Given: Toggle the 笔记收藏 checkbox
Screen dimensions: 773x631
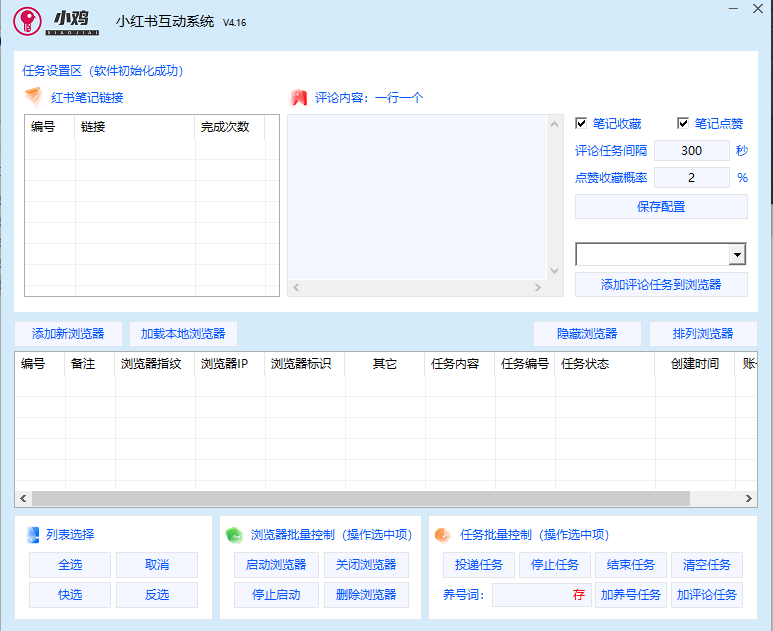Looking at the screenshot, I should (x=581, y=123).
